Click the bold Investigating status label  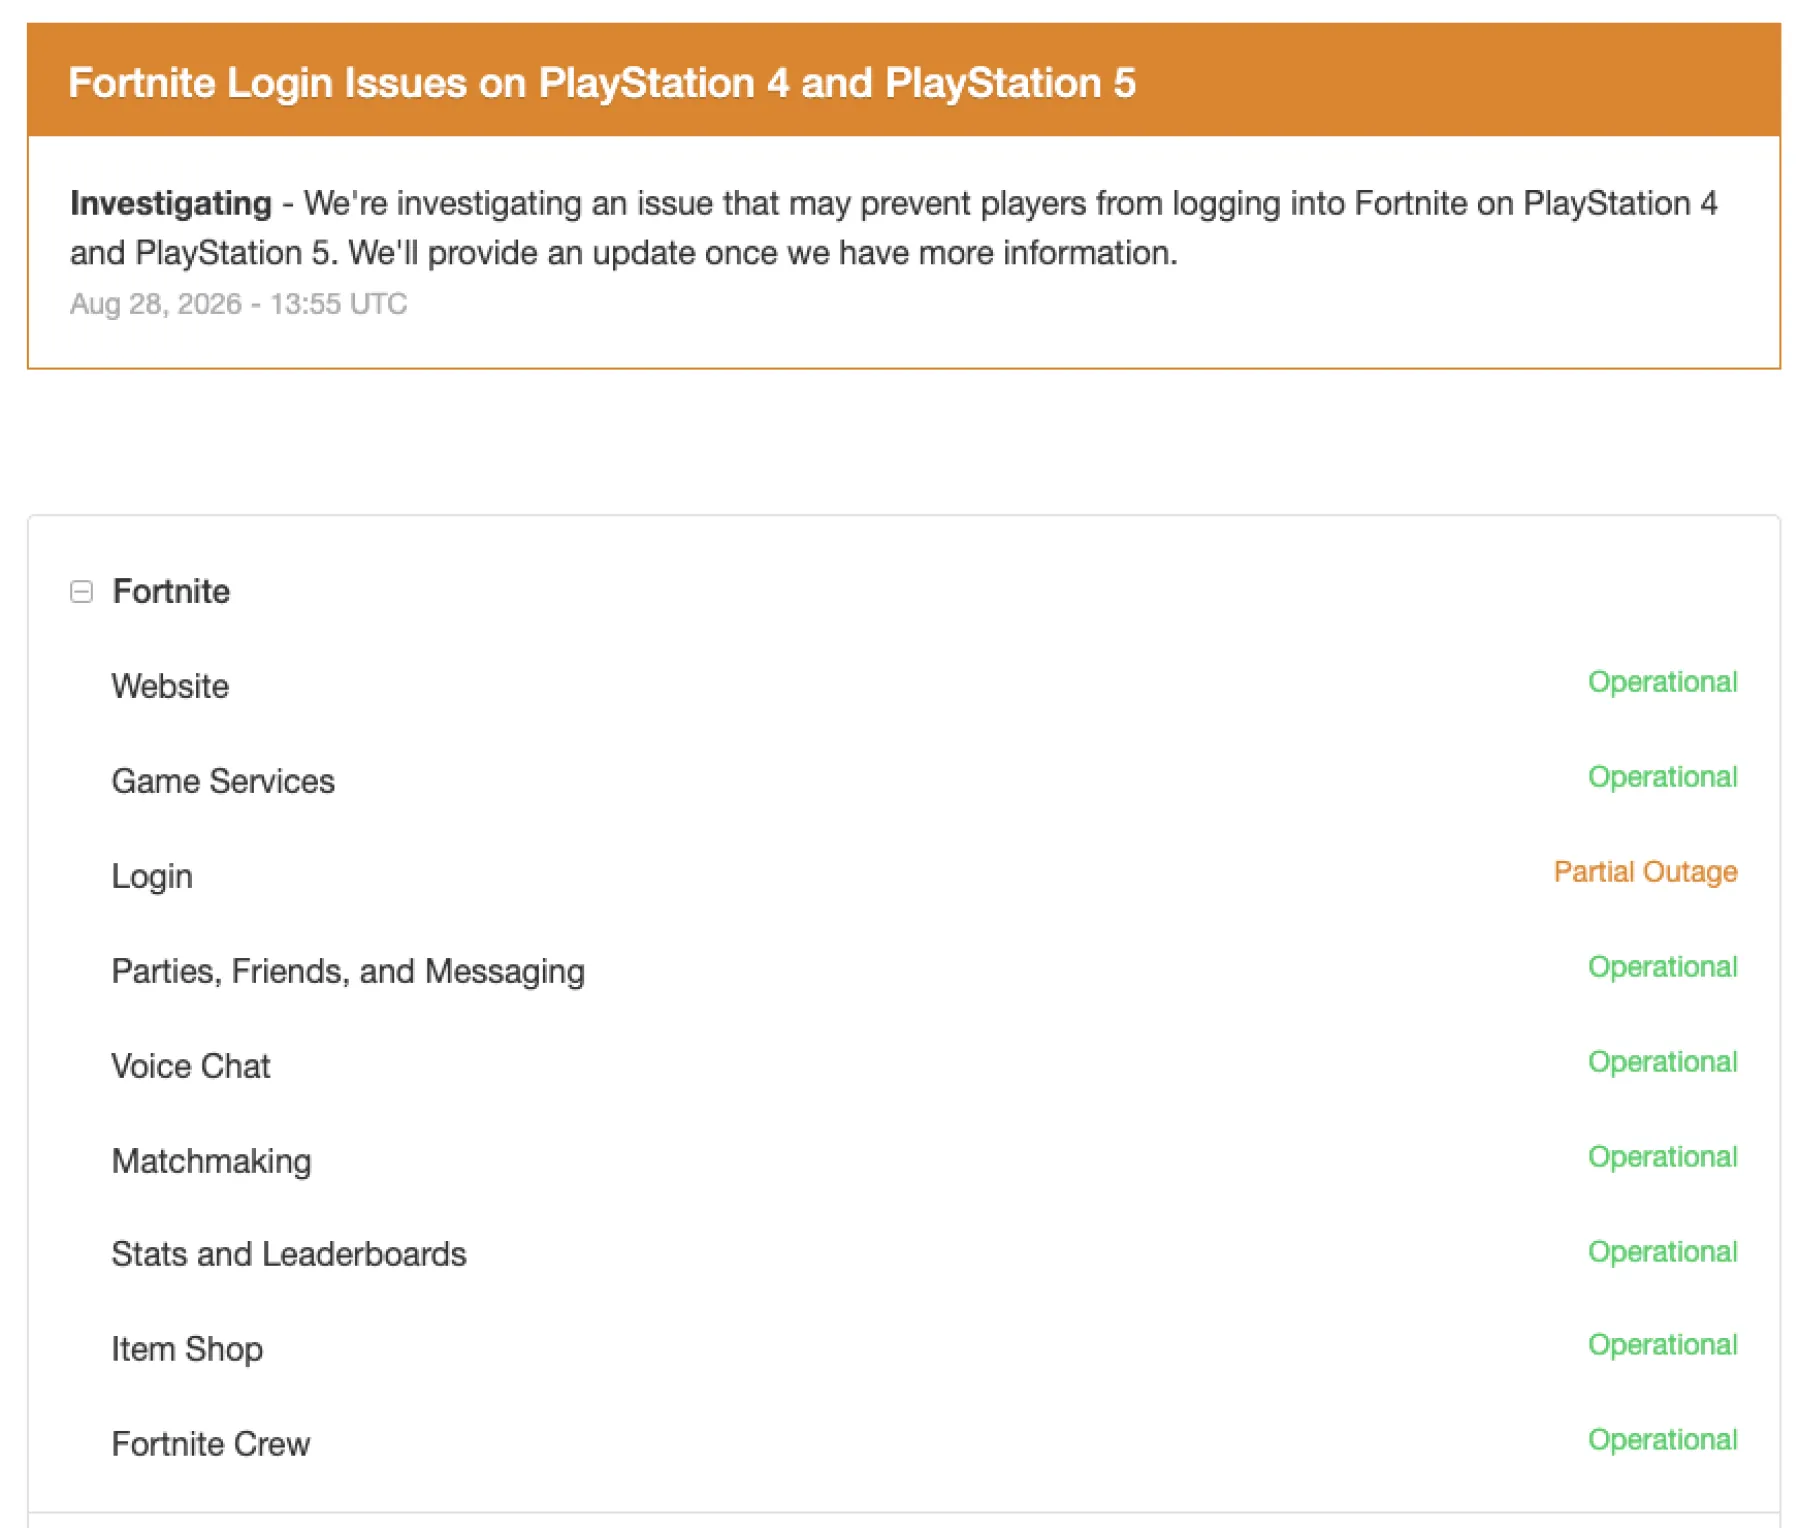point(170,203)
